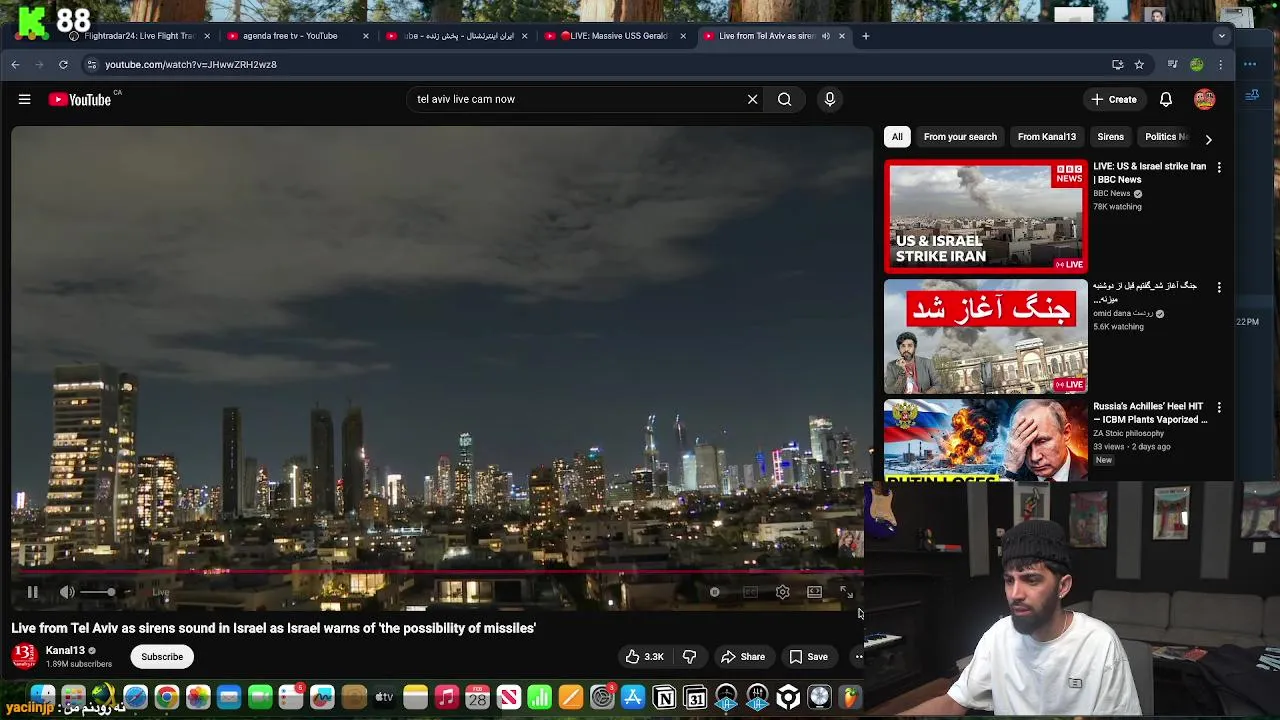Image resolution: width=1280 pixels, height=720 pixels.
Task: Toggle the autoplay switch in the player
Action: (x=715, y=592)
